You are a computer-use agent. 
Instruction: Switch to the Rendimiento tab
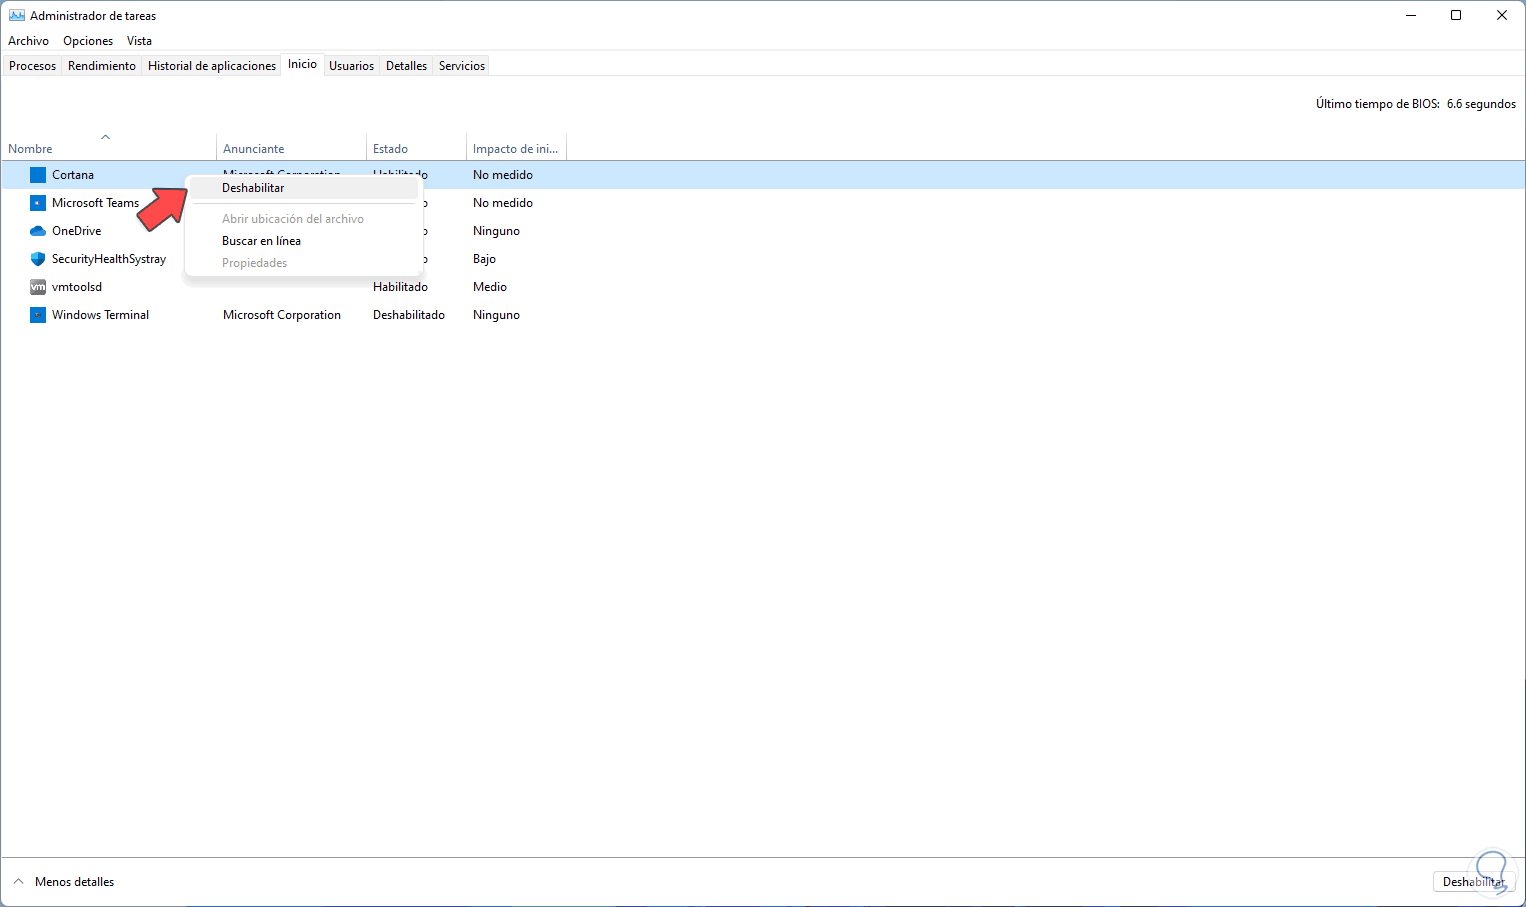(102, 66)
